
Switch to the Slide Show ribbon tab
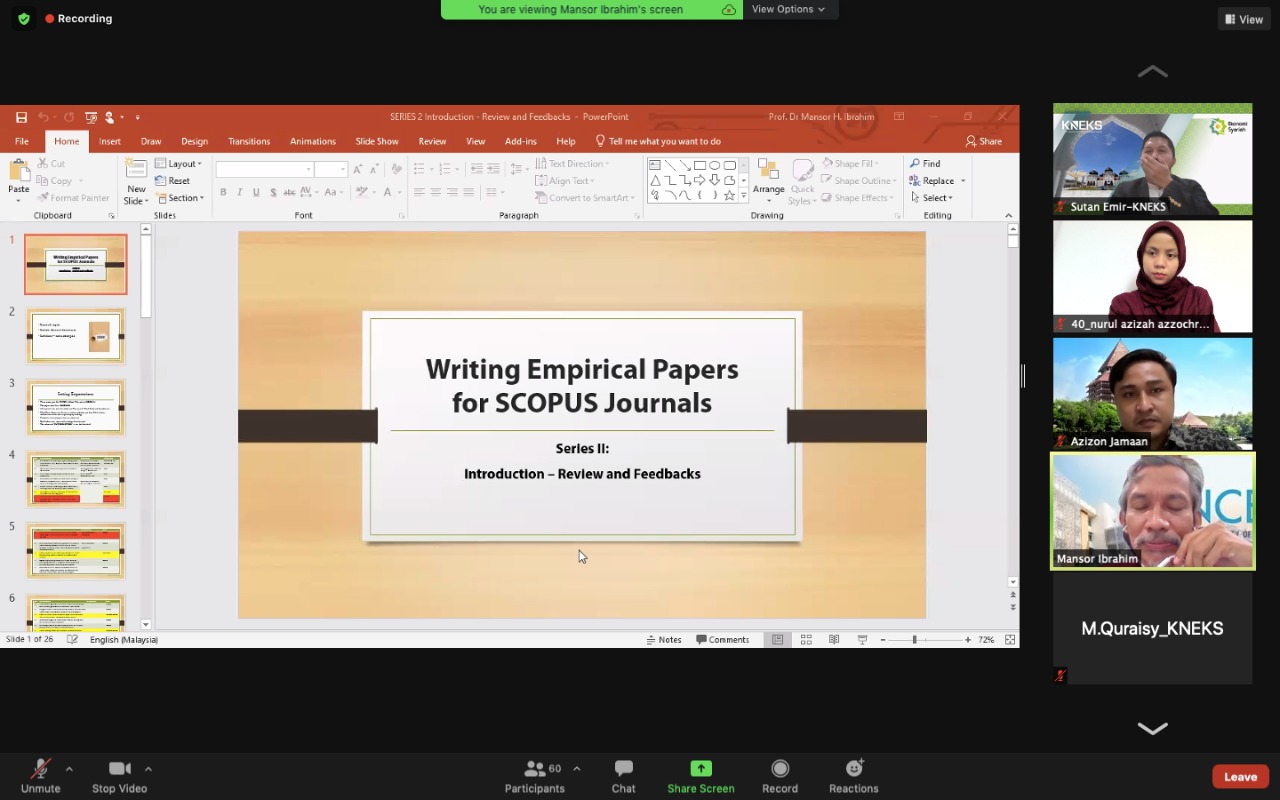(x=377, y=141)
